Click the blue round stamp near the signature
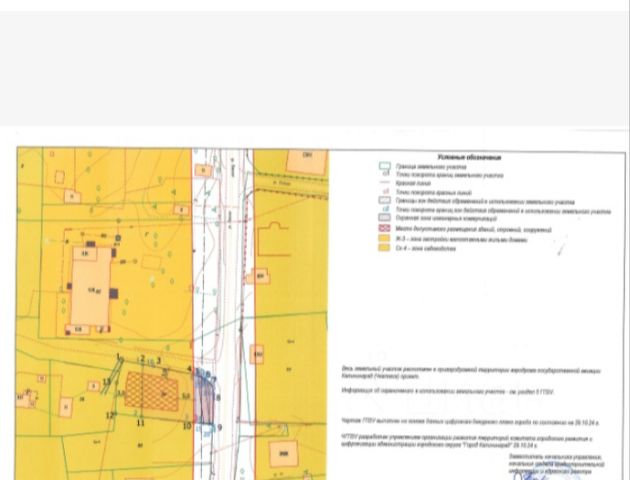 [556, 470]
